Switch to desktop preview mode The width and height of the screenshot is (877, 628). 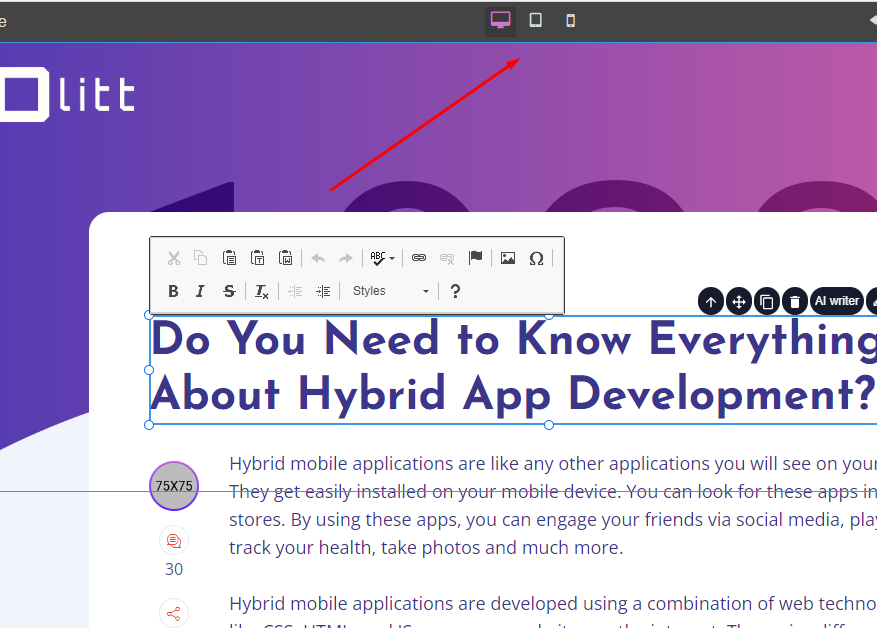tap(500, 21)
